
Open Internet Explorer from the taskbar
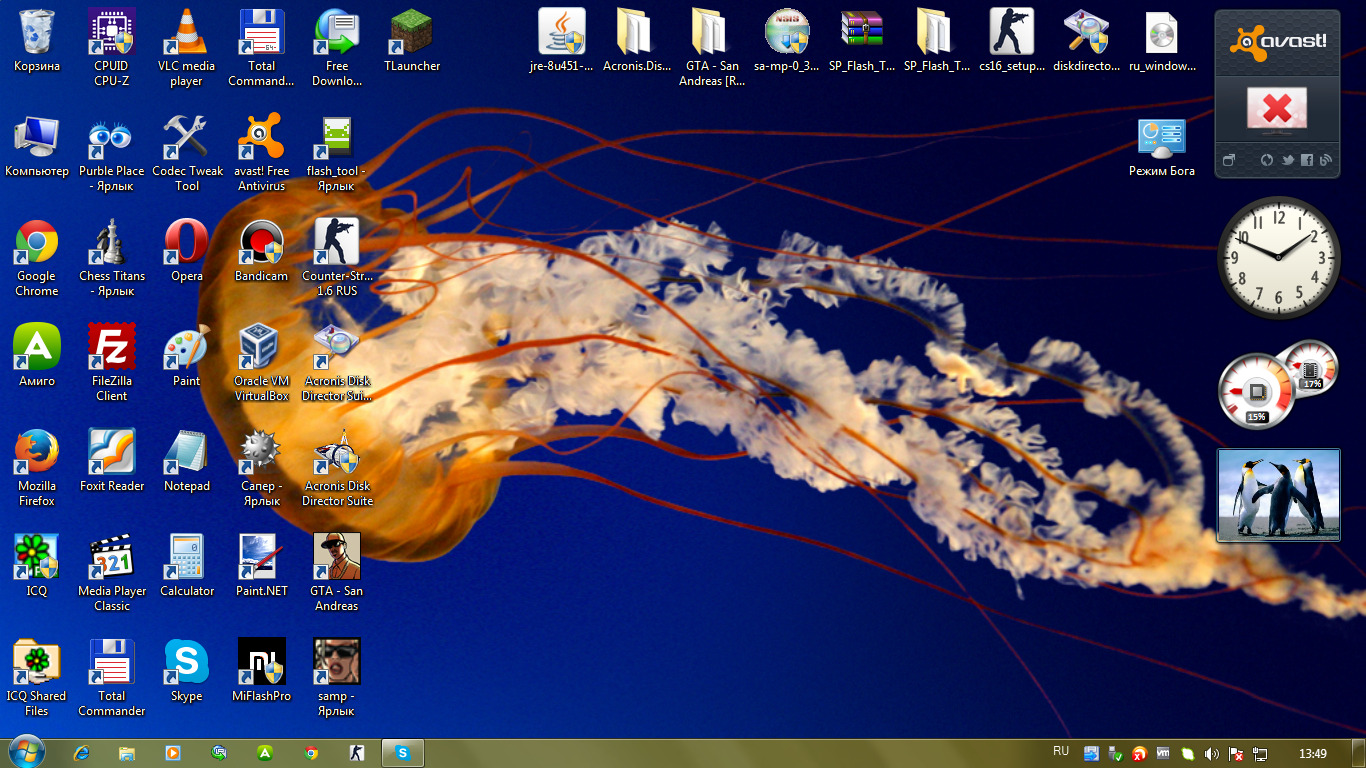pyautogui.click(x=82, y=753)
